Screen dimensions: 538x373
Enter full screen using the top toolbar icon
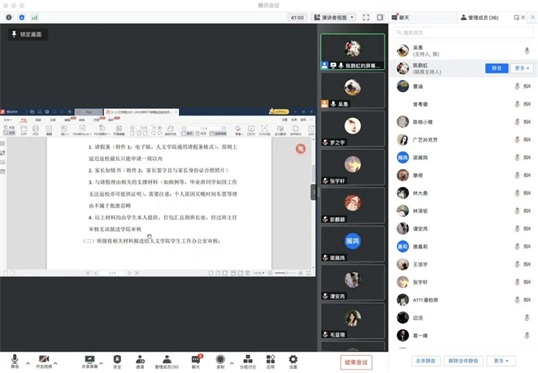pyautogui.click(x=366, y=17)
